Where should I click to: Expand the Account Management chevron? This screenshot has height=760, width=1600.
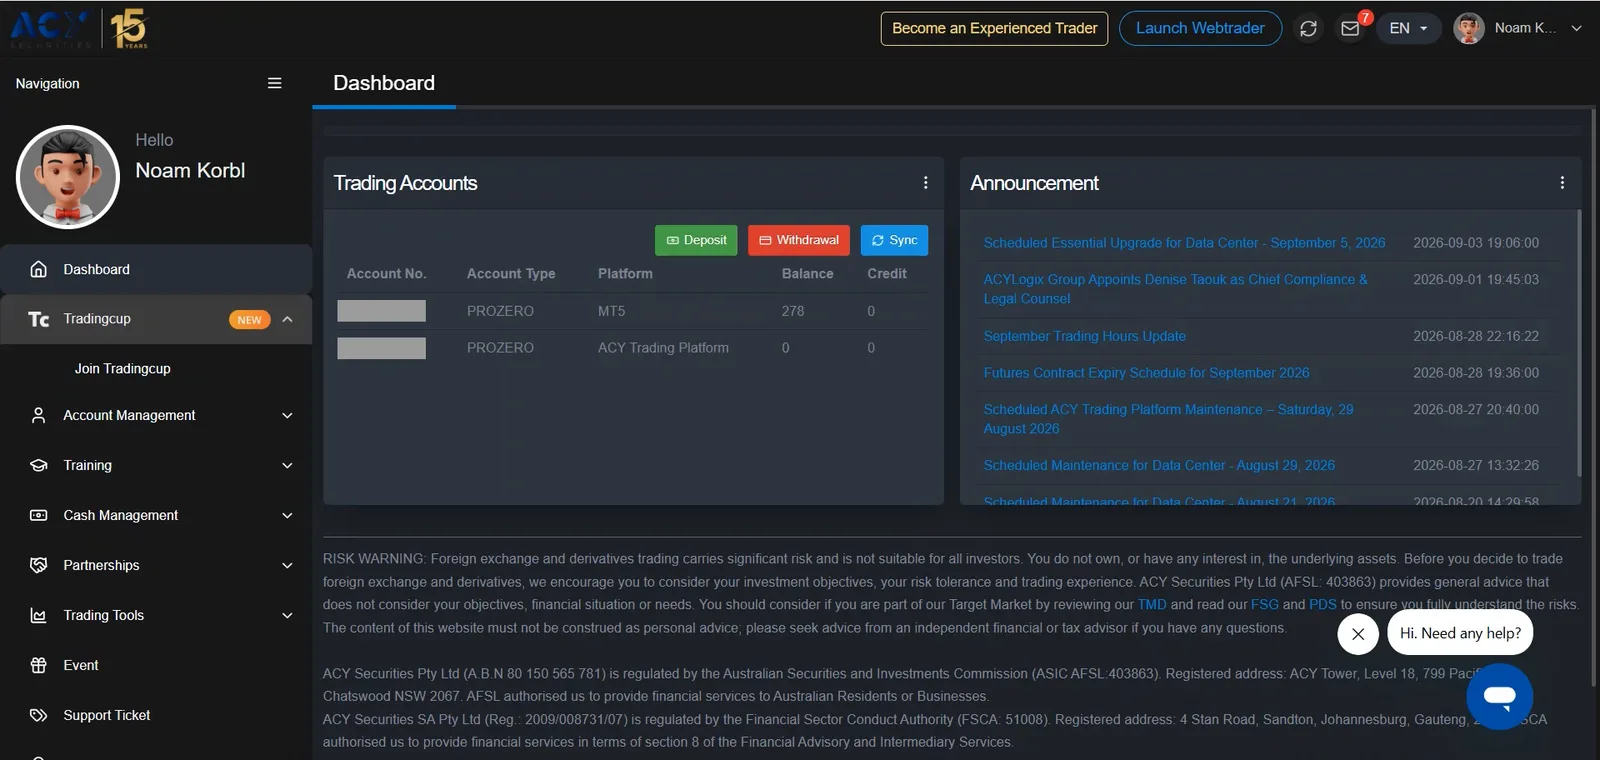tap(287, 415)
